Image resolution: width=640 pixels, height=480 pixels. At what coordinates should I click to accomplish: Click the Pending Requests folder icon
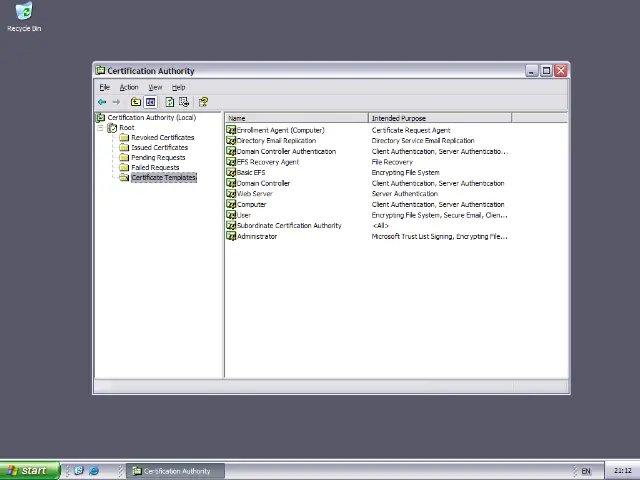[x=124, y=157]
